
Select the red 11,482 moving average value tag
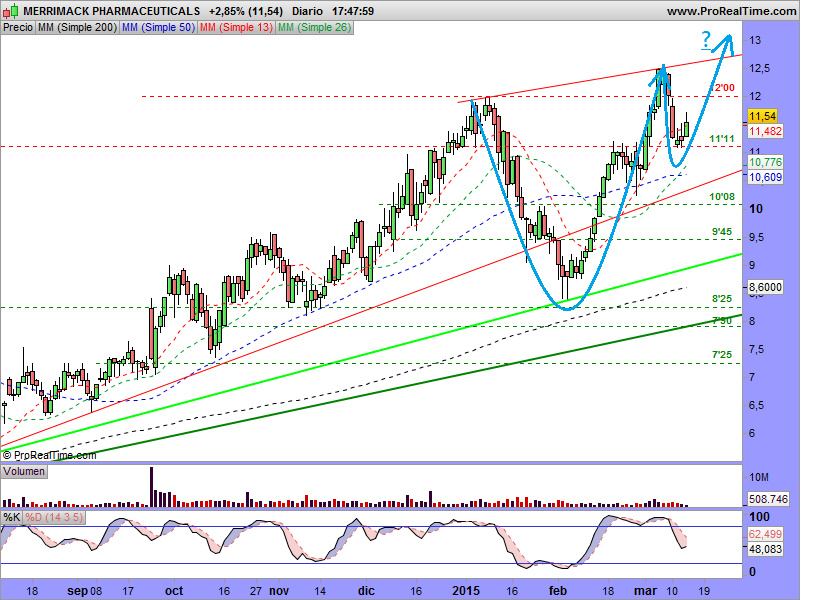coord(765,131)
